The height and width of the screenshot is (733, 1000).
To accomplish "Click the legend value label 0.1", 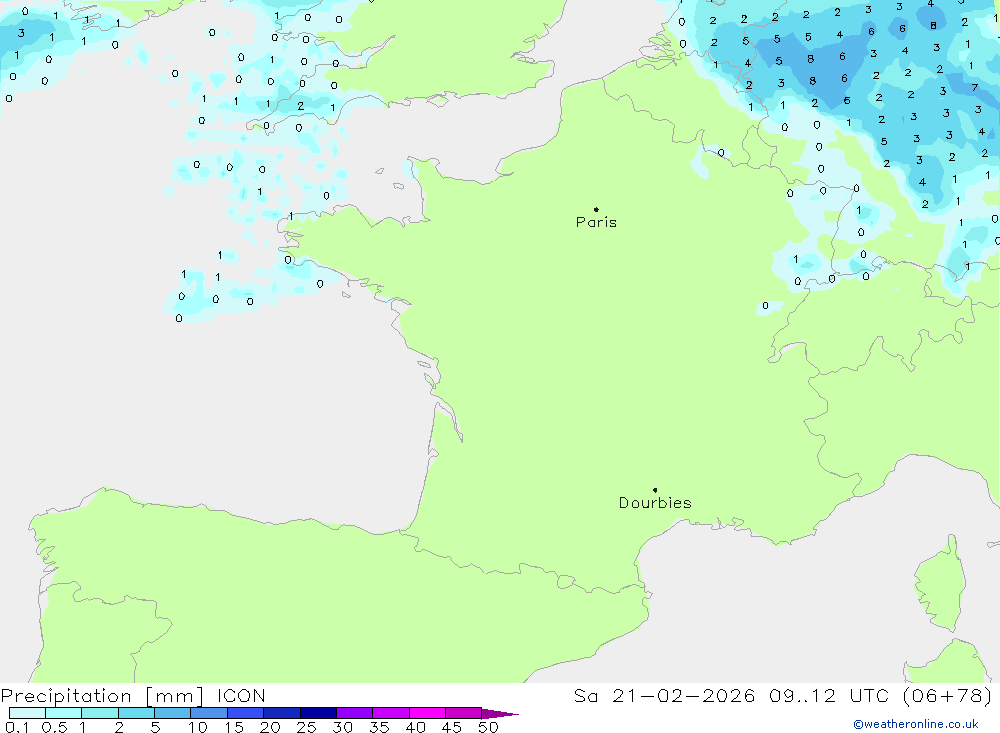I will tap(17, 727).
